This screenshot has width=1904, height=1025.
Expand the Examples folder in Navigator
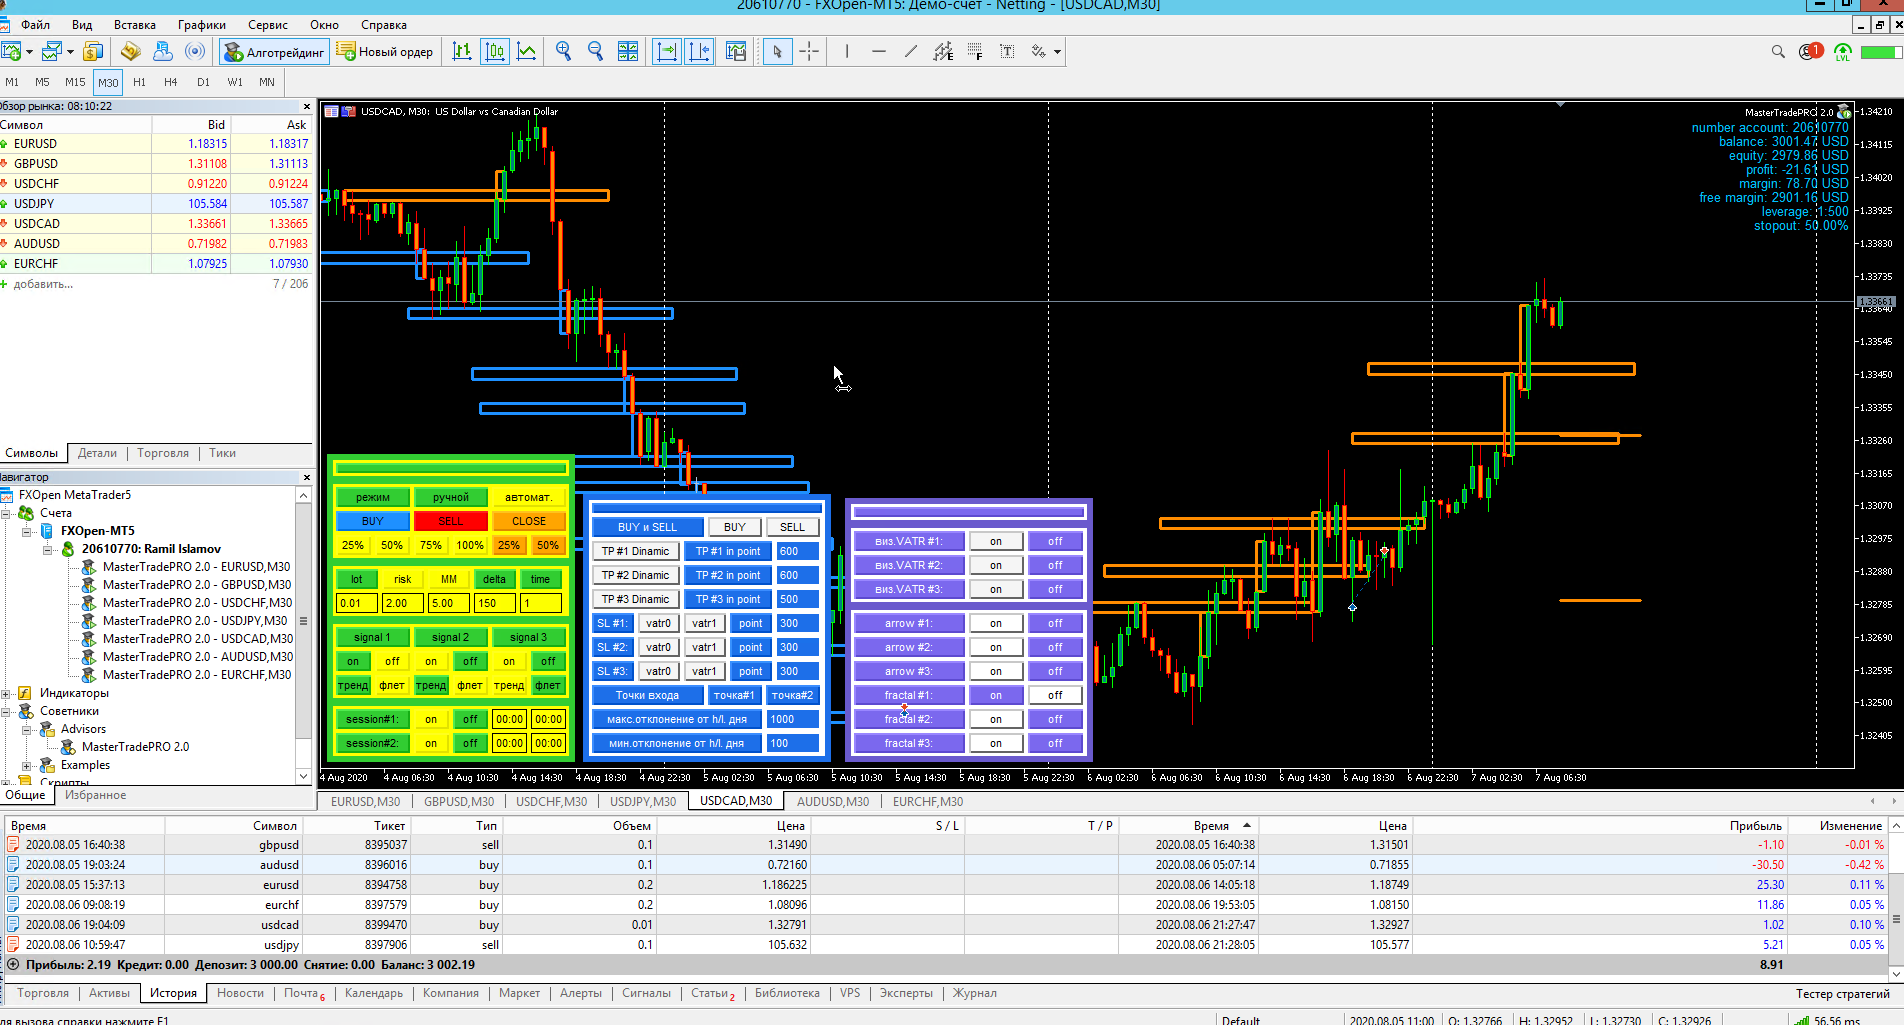tap(27, 765)
